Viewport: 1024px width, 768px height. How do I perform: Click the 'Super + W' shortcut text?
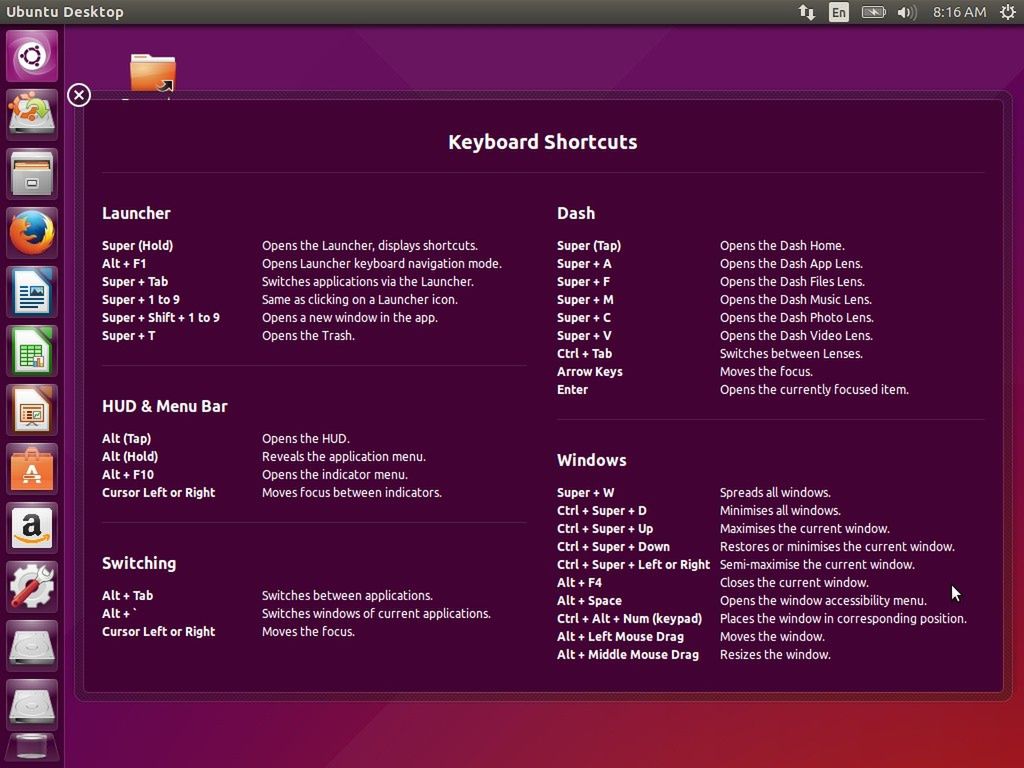point(586,492)
